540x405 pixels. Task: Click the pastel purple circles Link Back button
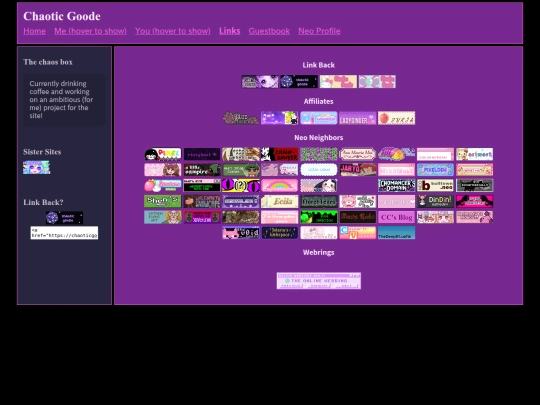coord(377,82)
